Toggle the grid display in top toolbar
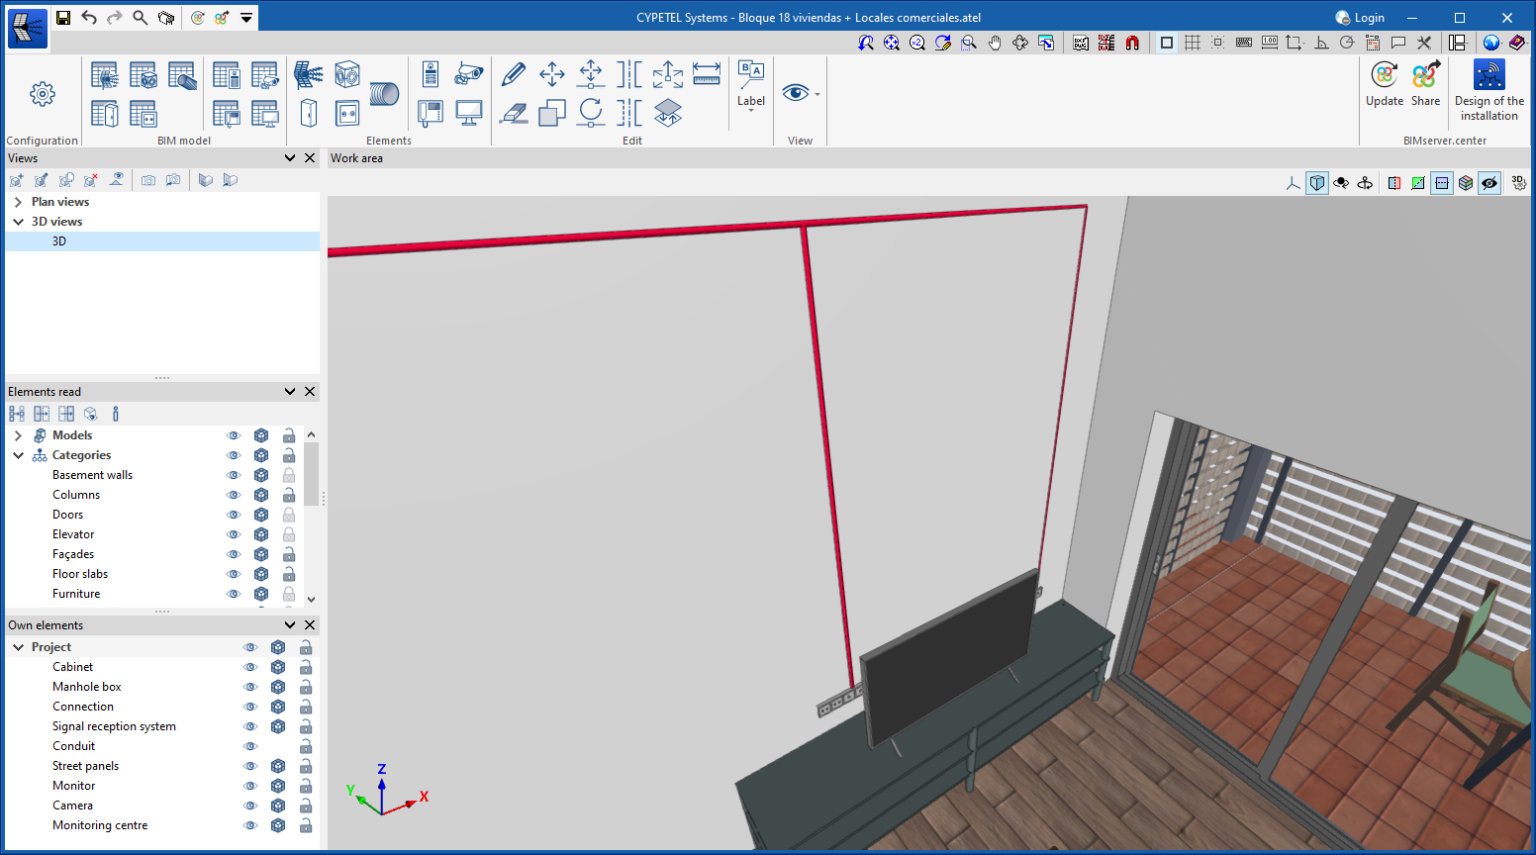This screenshot has height=855, width=1536. pyautogui.click(x=1192, y=43)
